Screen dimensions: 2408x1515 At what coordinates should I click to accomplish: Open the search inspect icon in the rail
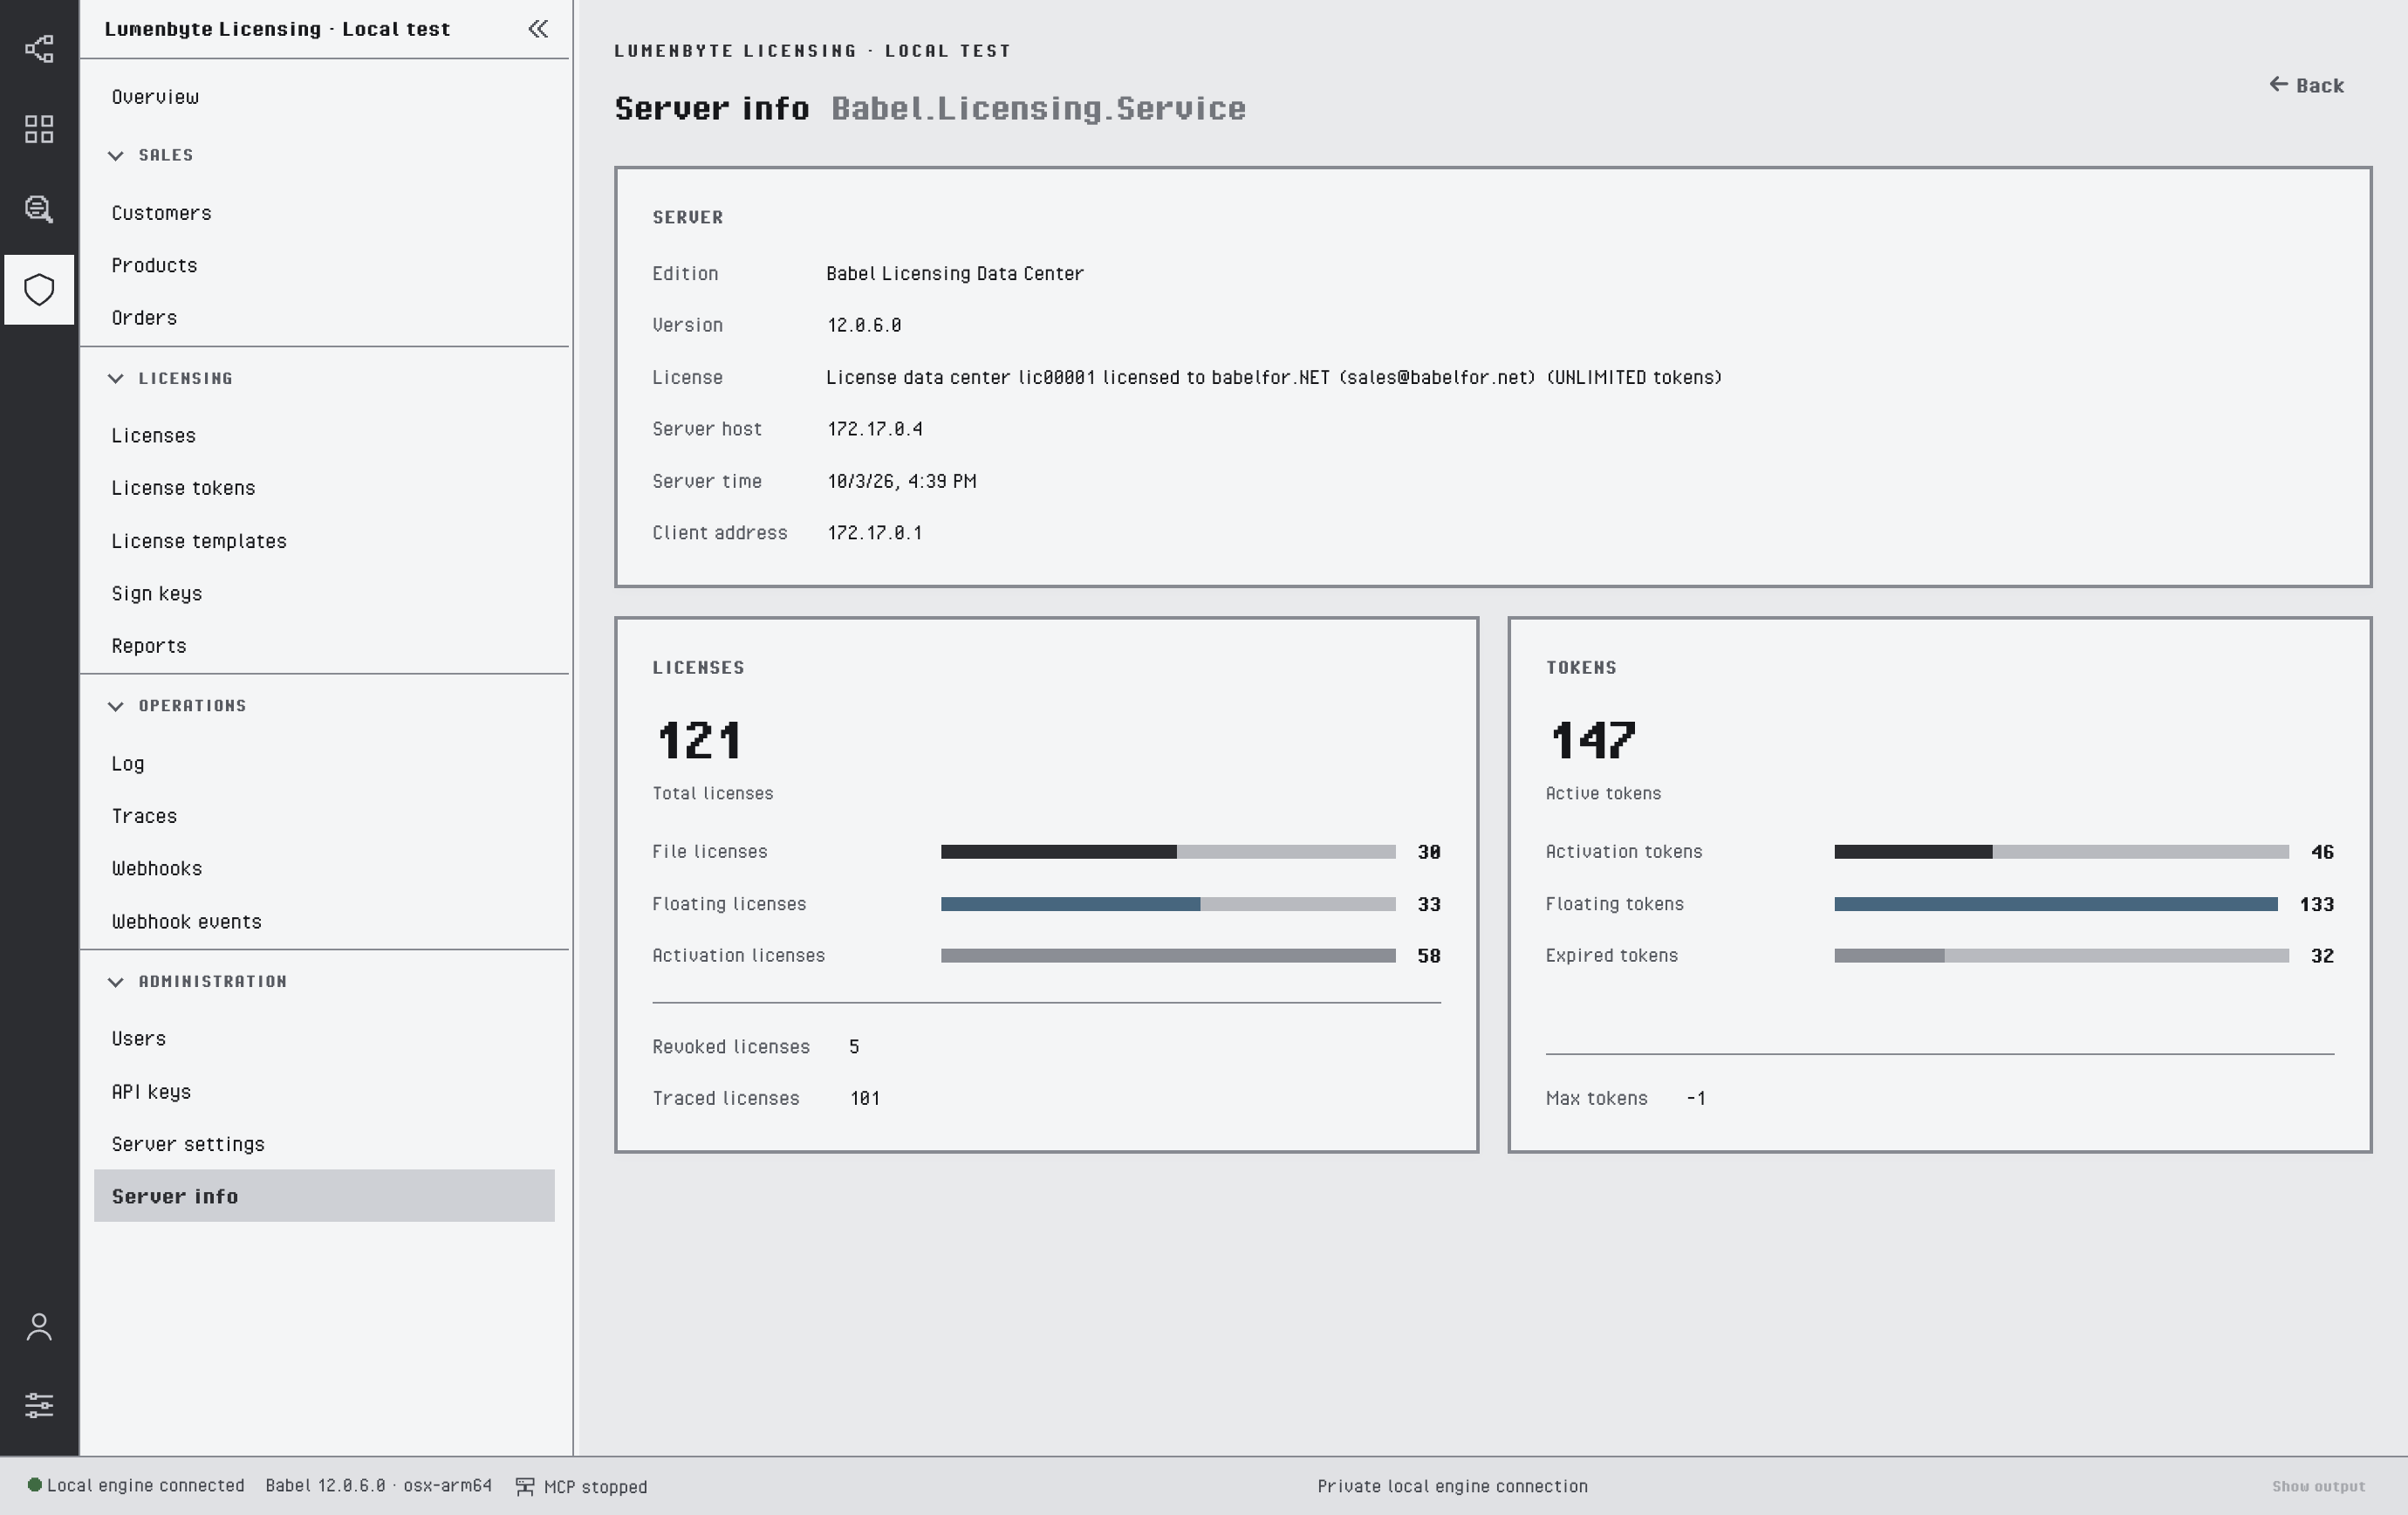pyautogui.click(x=39, y=209)
